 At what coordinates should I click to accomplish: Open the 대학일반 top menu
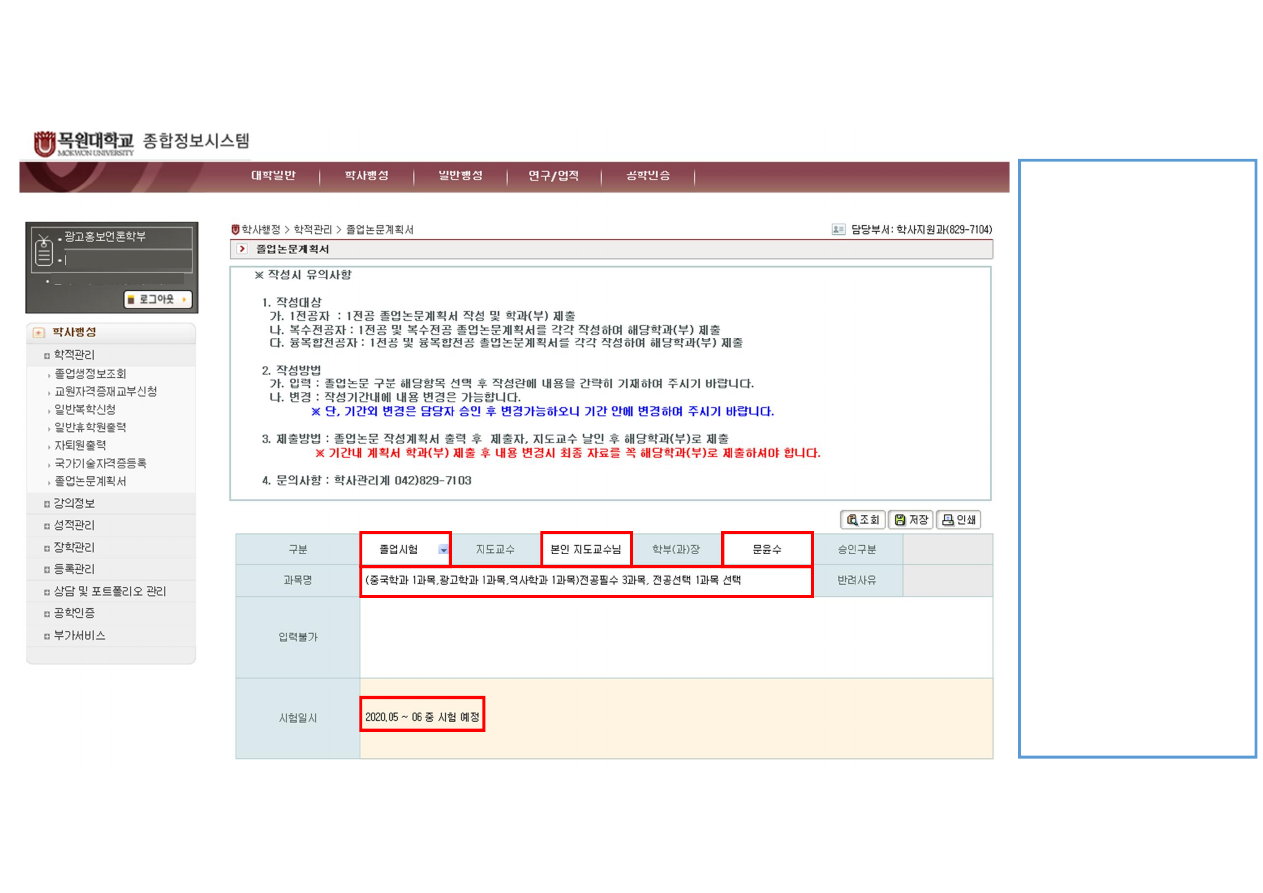[x=273, y=176]
